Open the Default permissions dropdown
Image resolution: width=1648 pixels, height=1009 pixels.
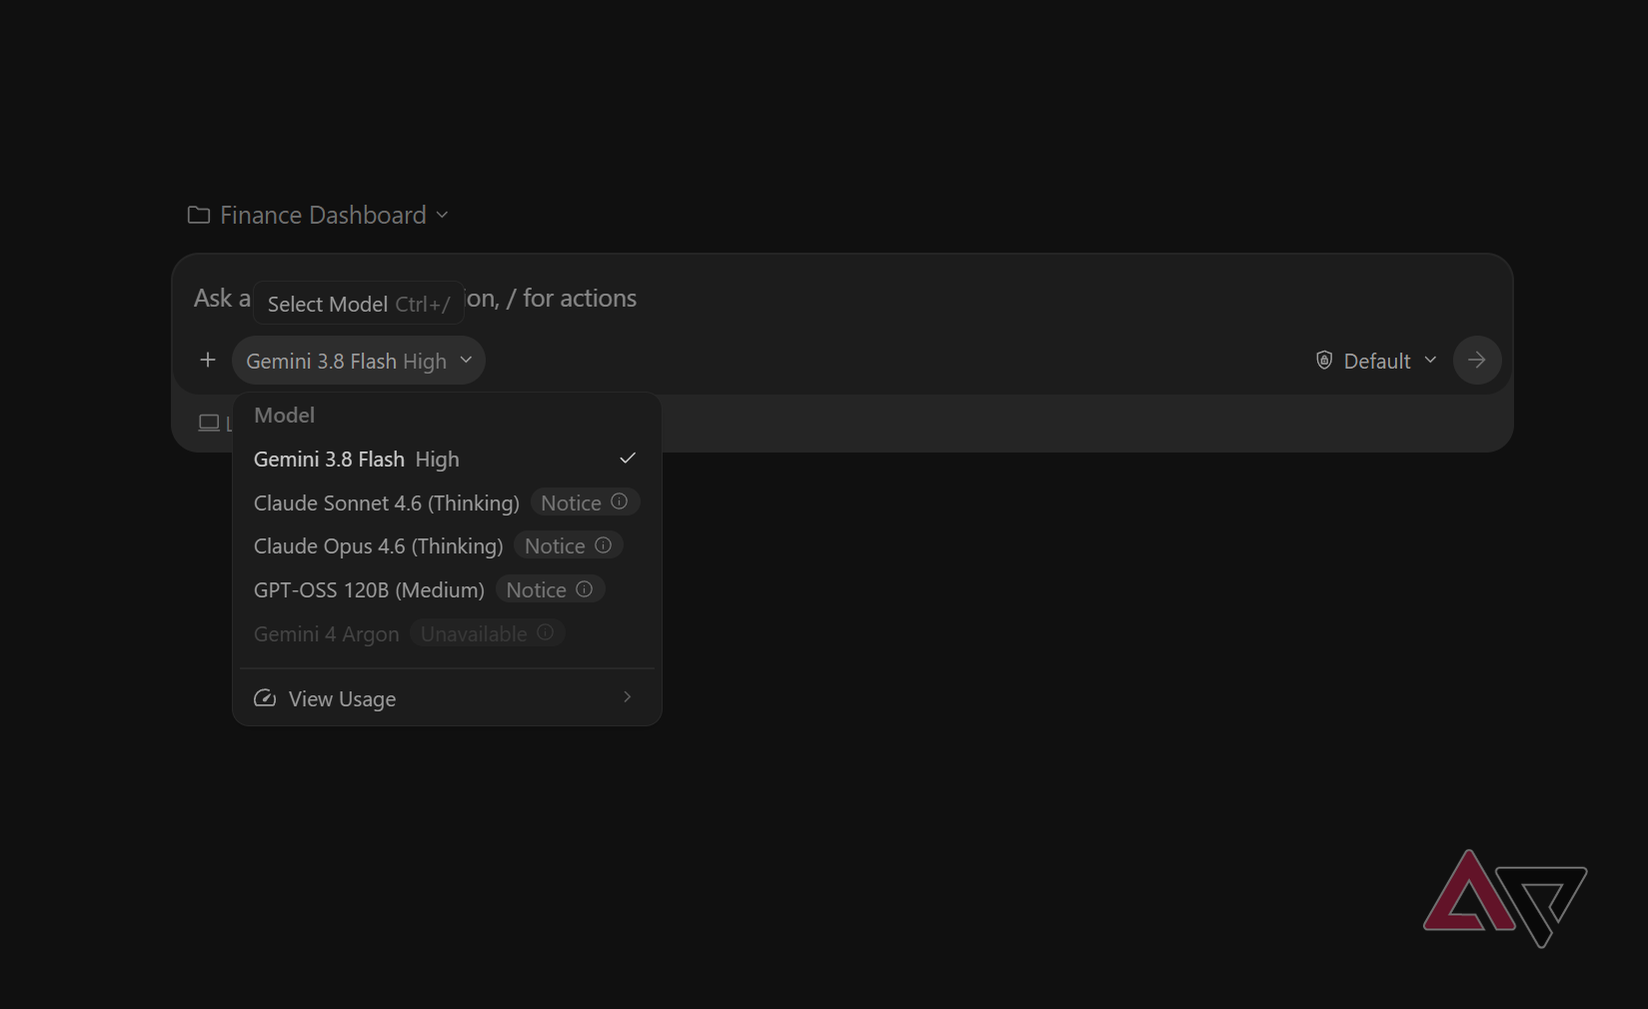(1376, 360)
